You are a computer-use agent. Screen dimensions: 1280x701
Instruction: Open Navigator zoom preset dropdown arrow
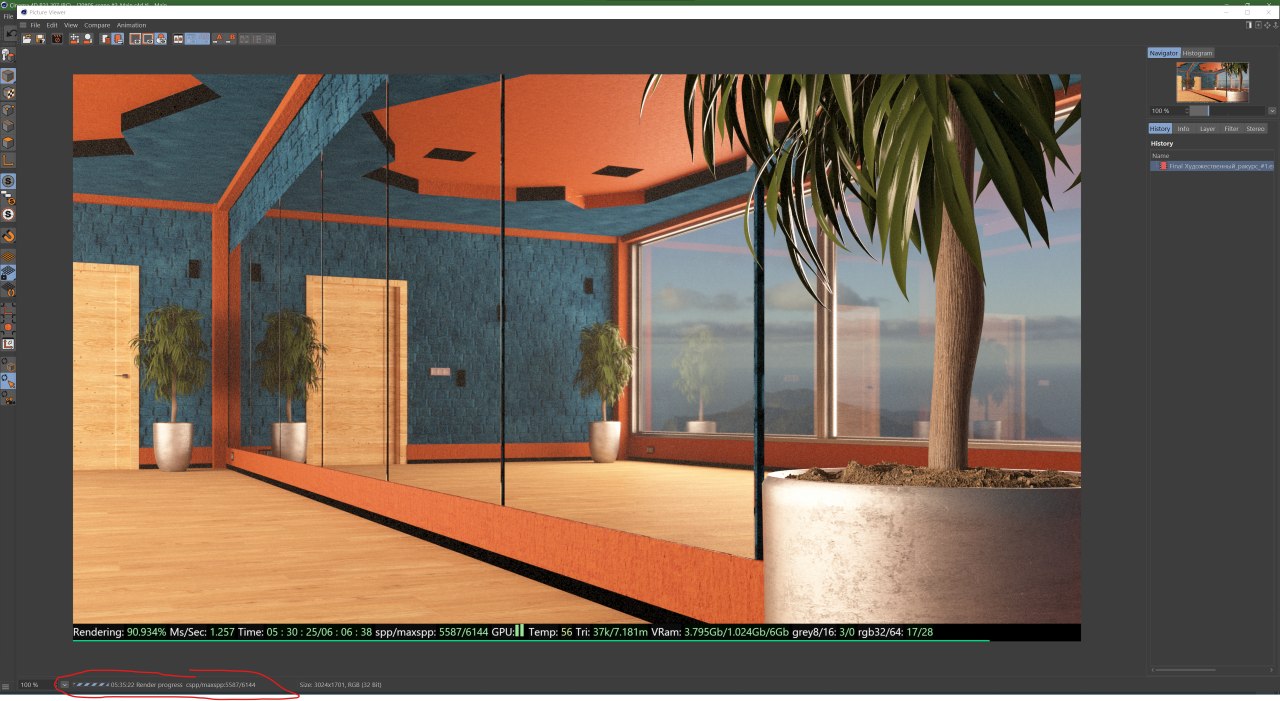pos(1272,111)
